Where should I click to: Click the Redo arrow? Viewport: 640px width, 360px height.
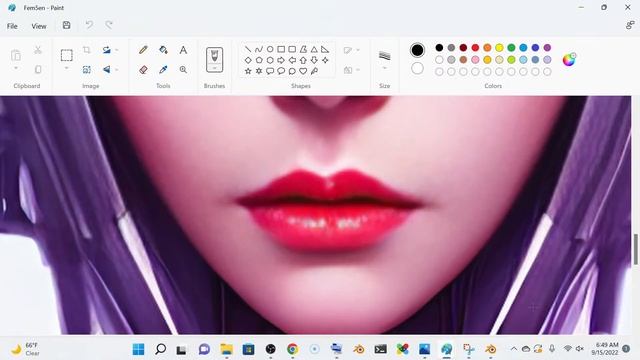(x=109, y=25)
